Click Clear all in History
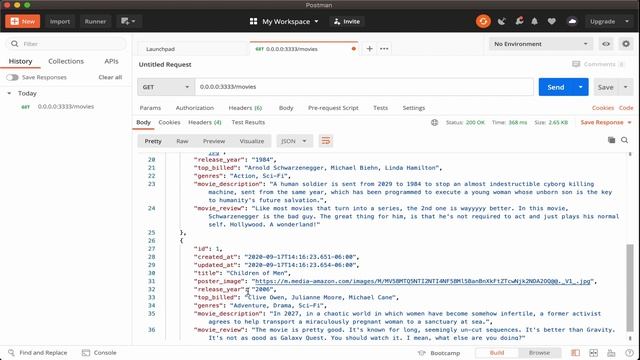640x360 pixels. coord(110,77)
